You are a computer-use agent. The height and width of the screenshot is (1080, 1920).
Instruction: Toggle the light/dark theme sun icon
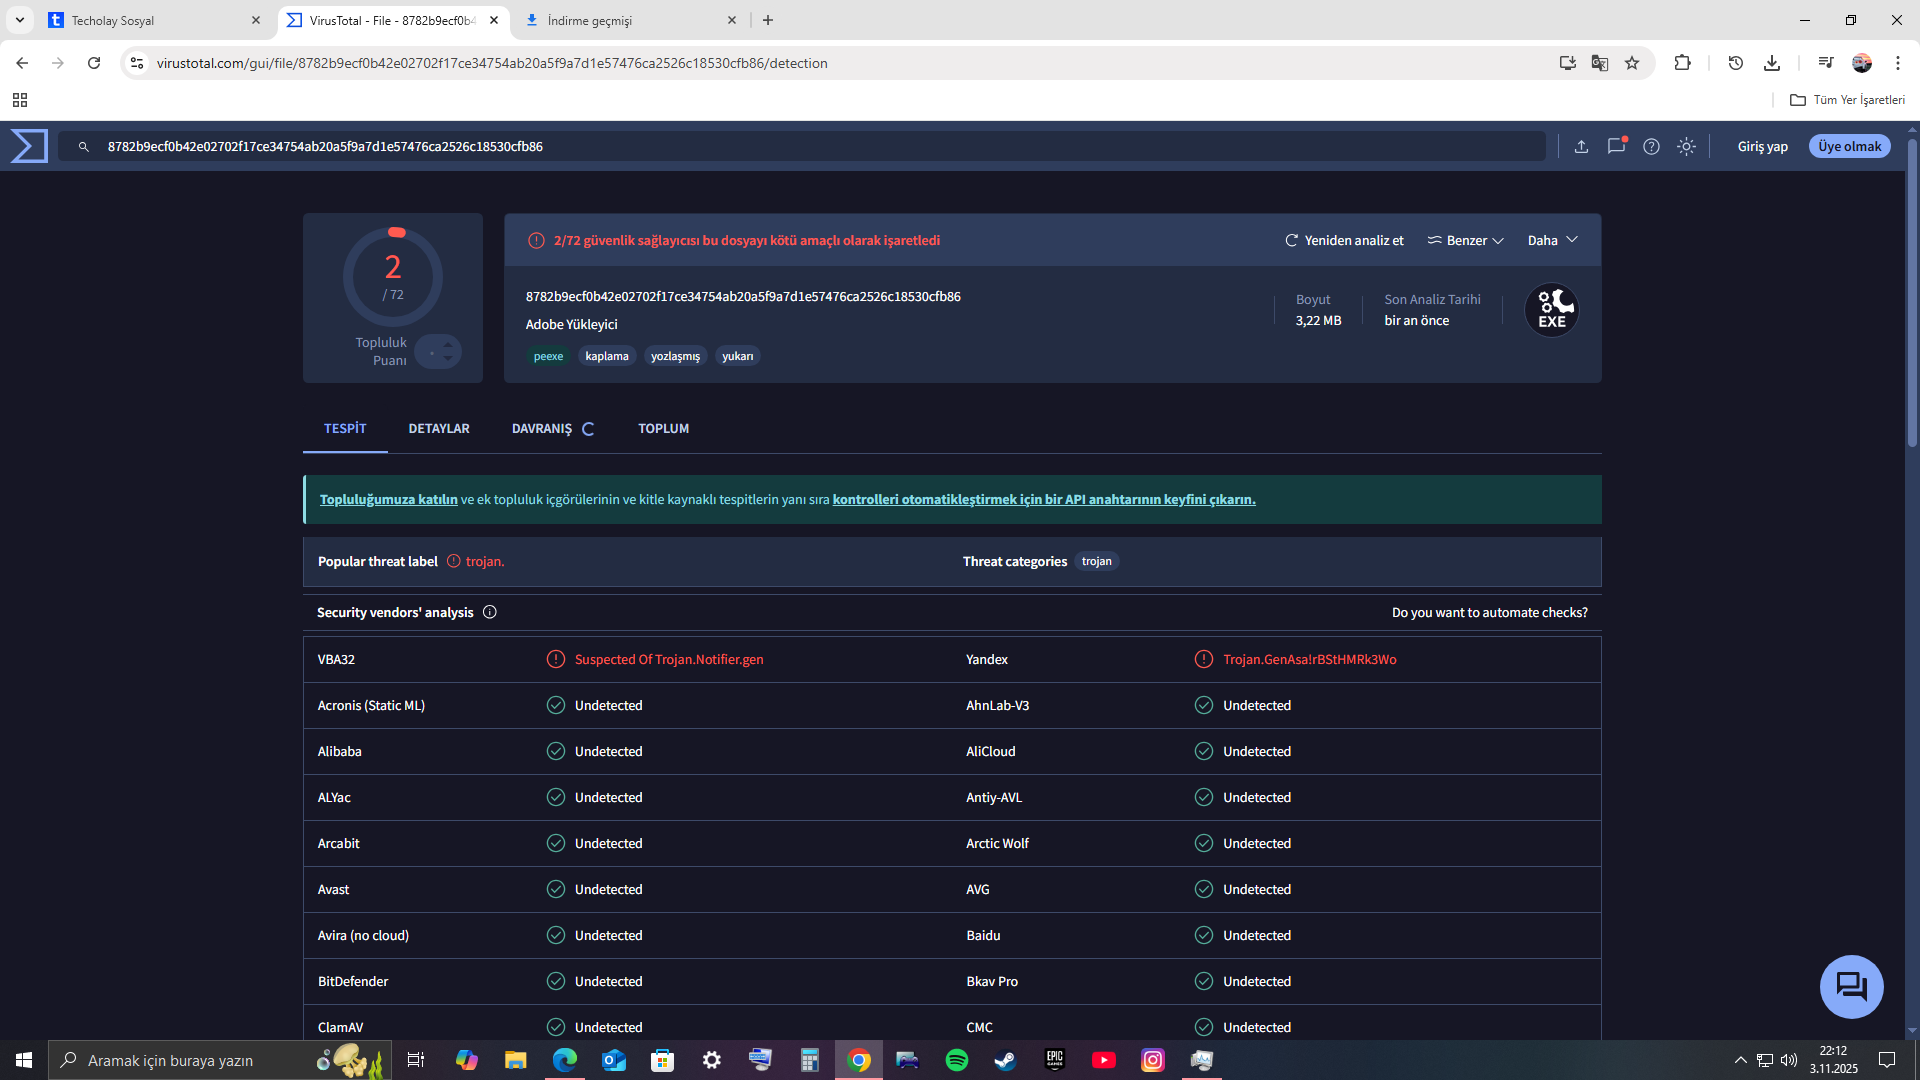pyautogui.click(x=1686, y=147)
